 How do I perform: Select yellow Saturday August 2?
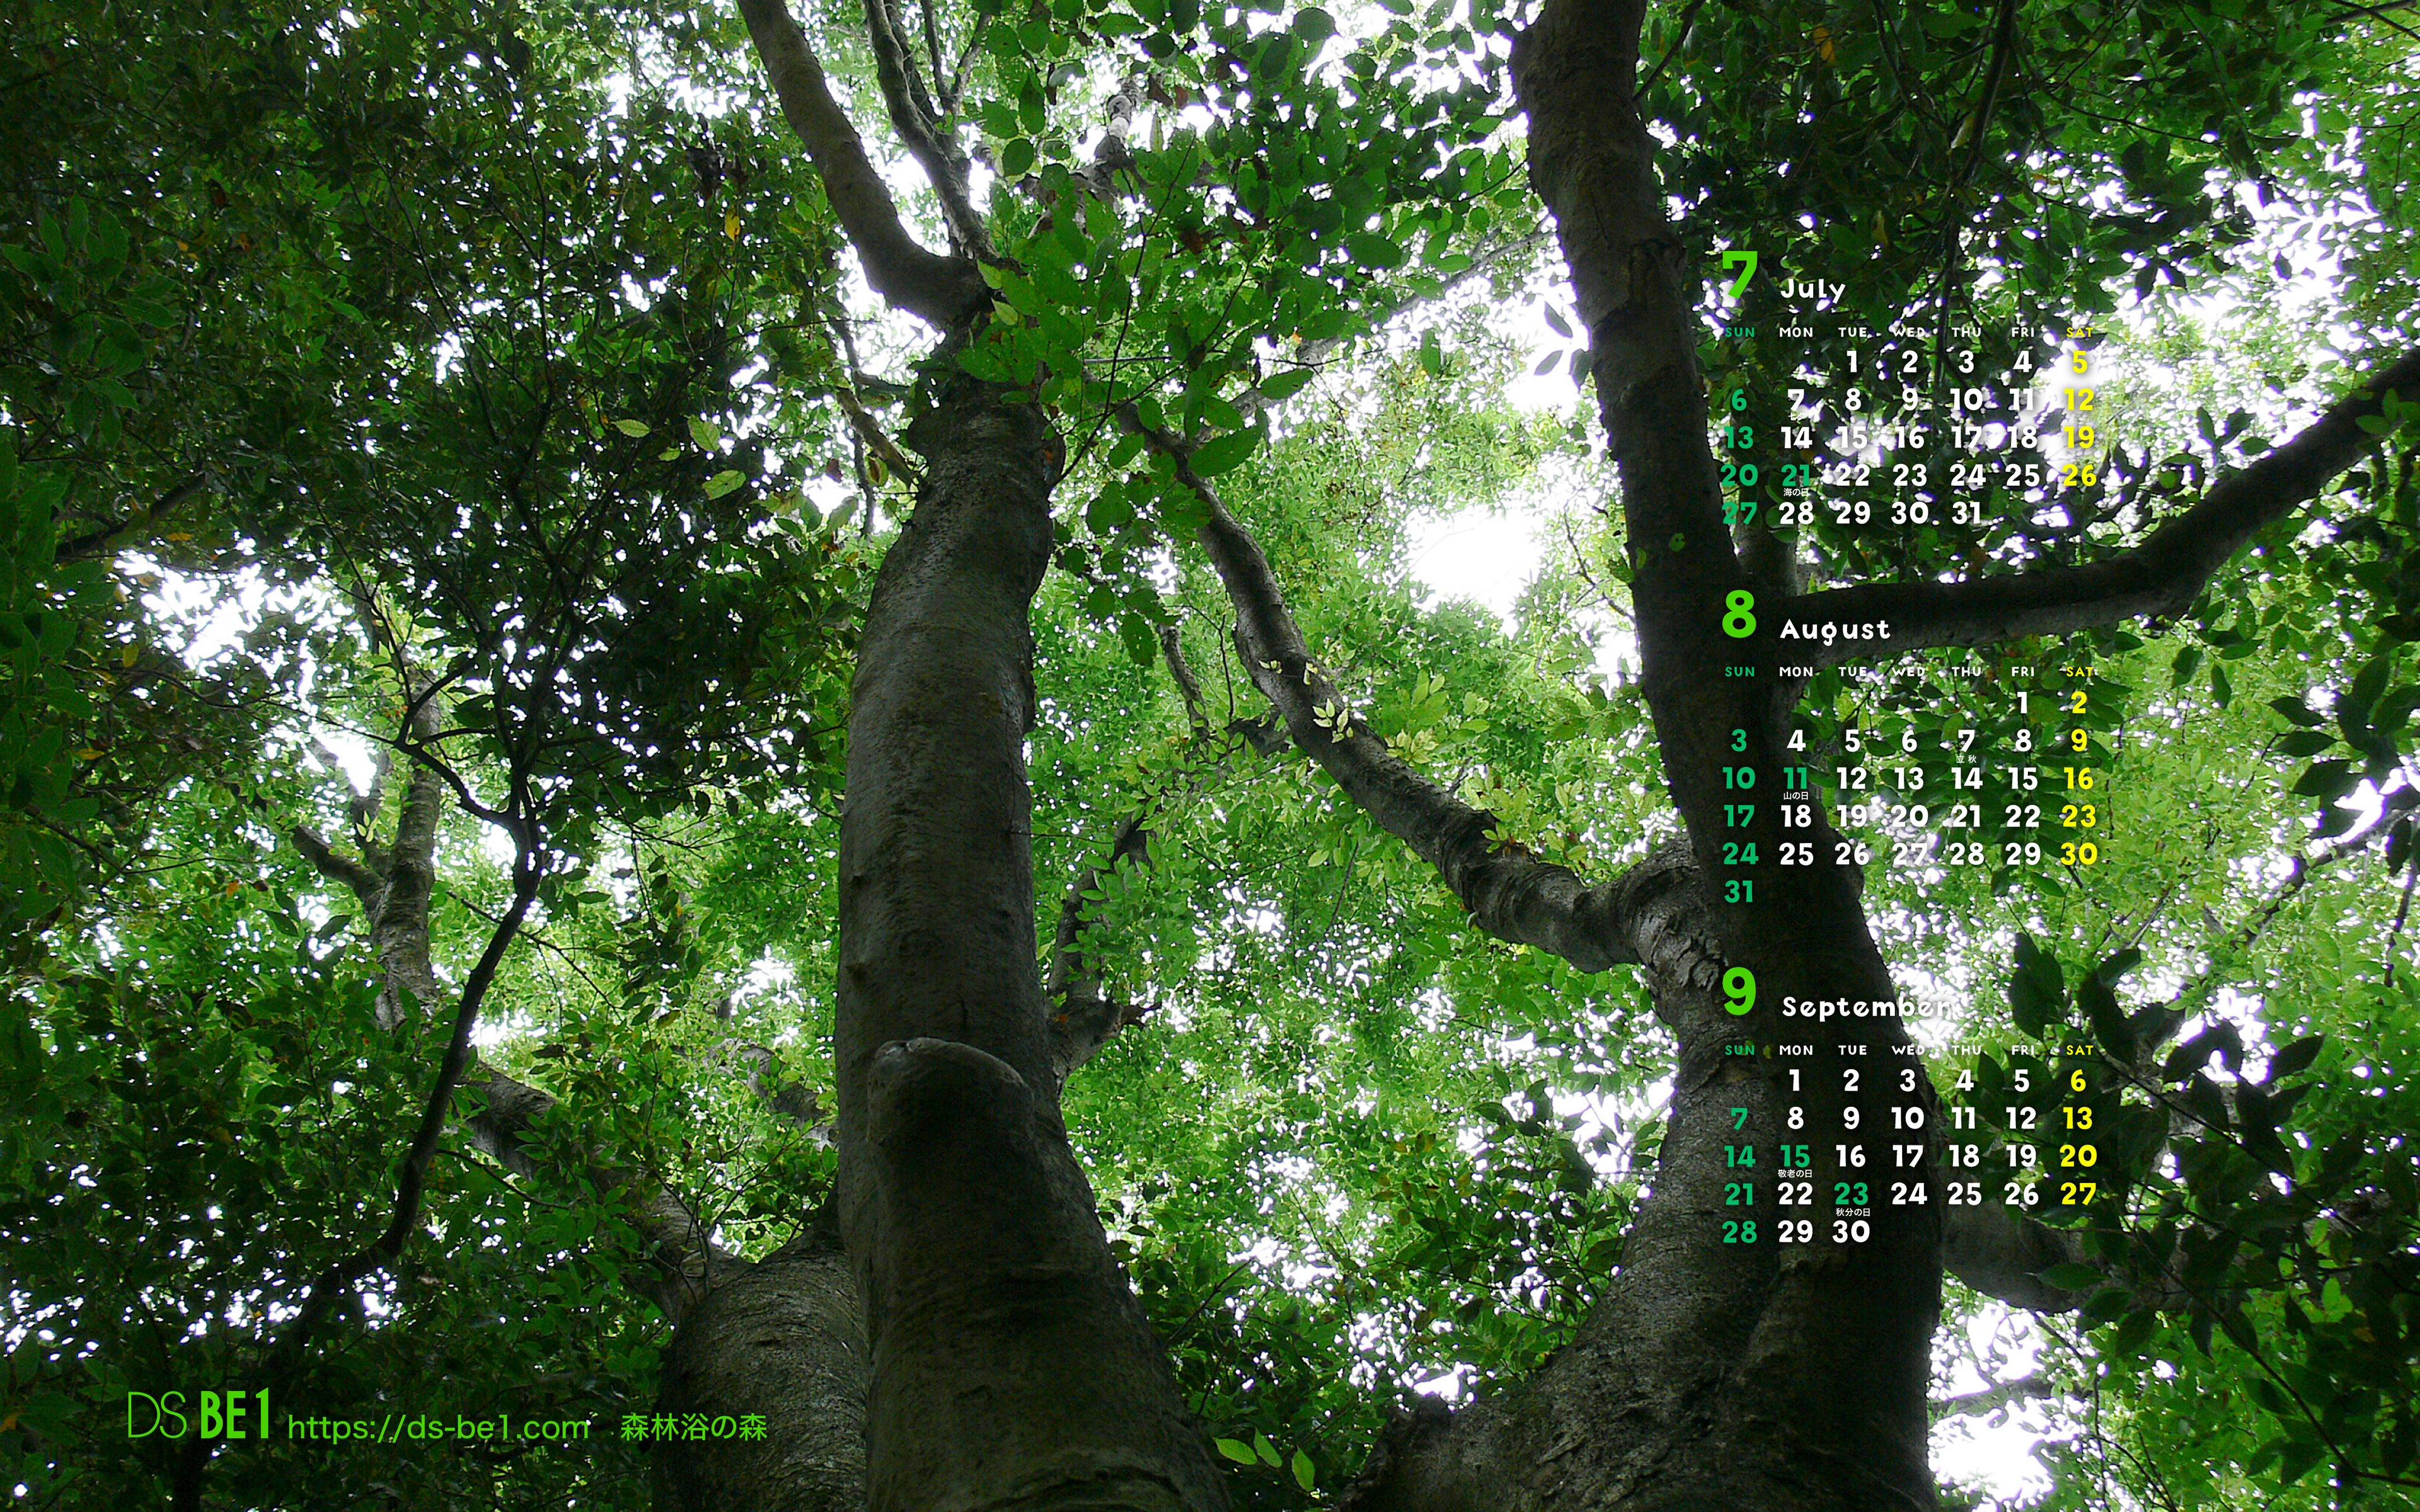2079,703
